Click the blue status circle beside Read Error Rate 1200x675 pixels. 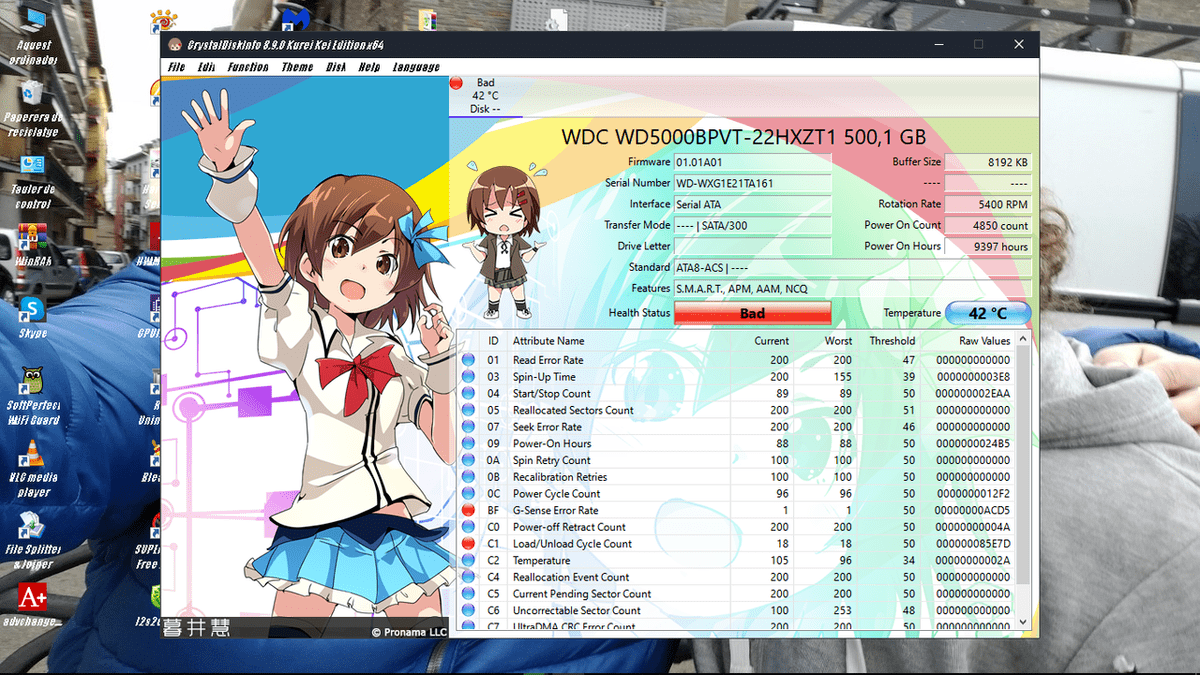click(x=467, y=360)
